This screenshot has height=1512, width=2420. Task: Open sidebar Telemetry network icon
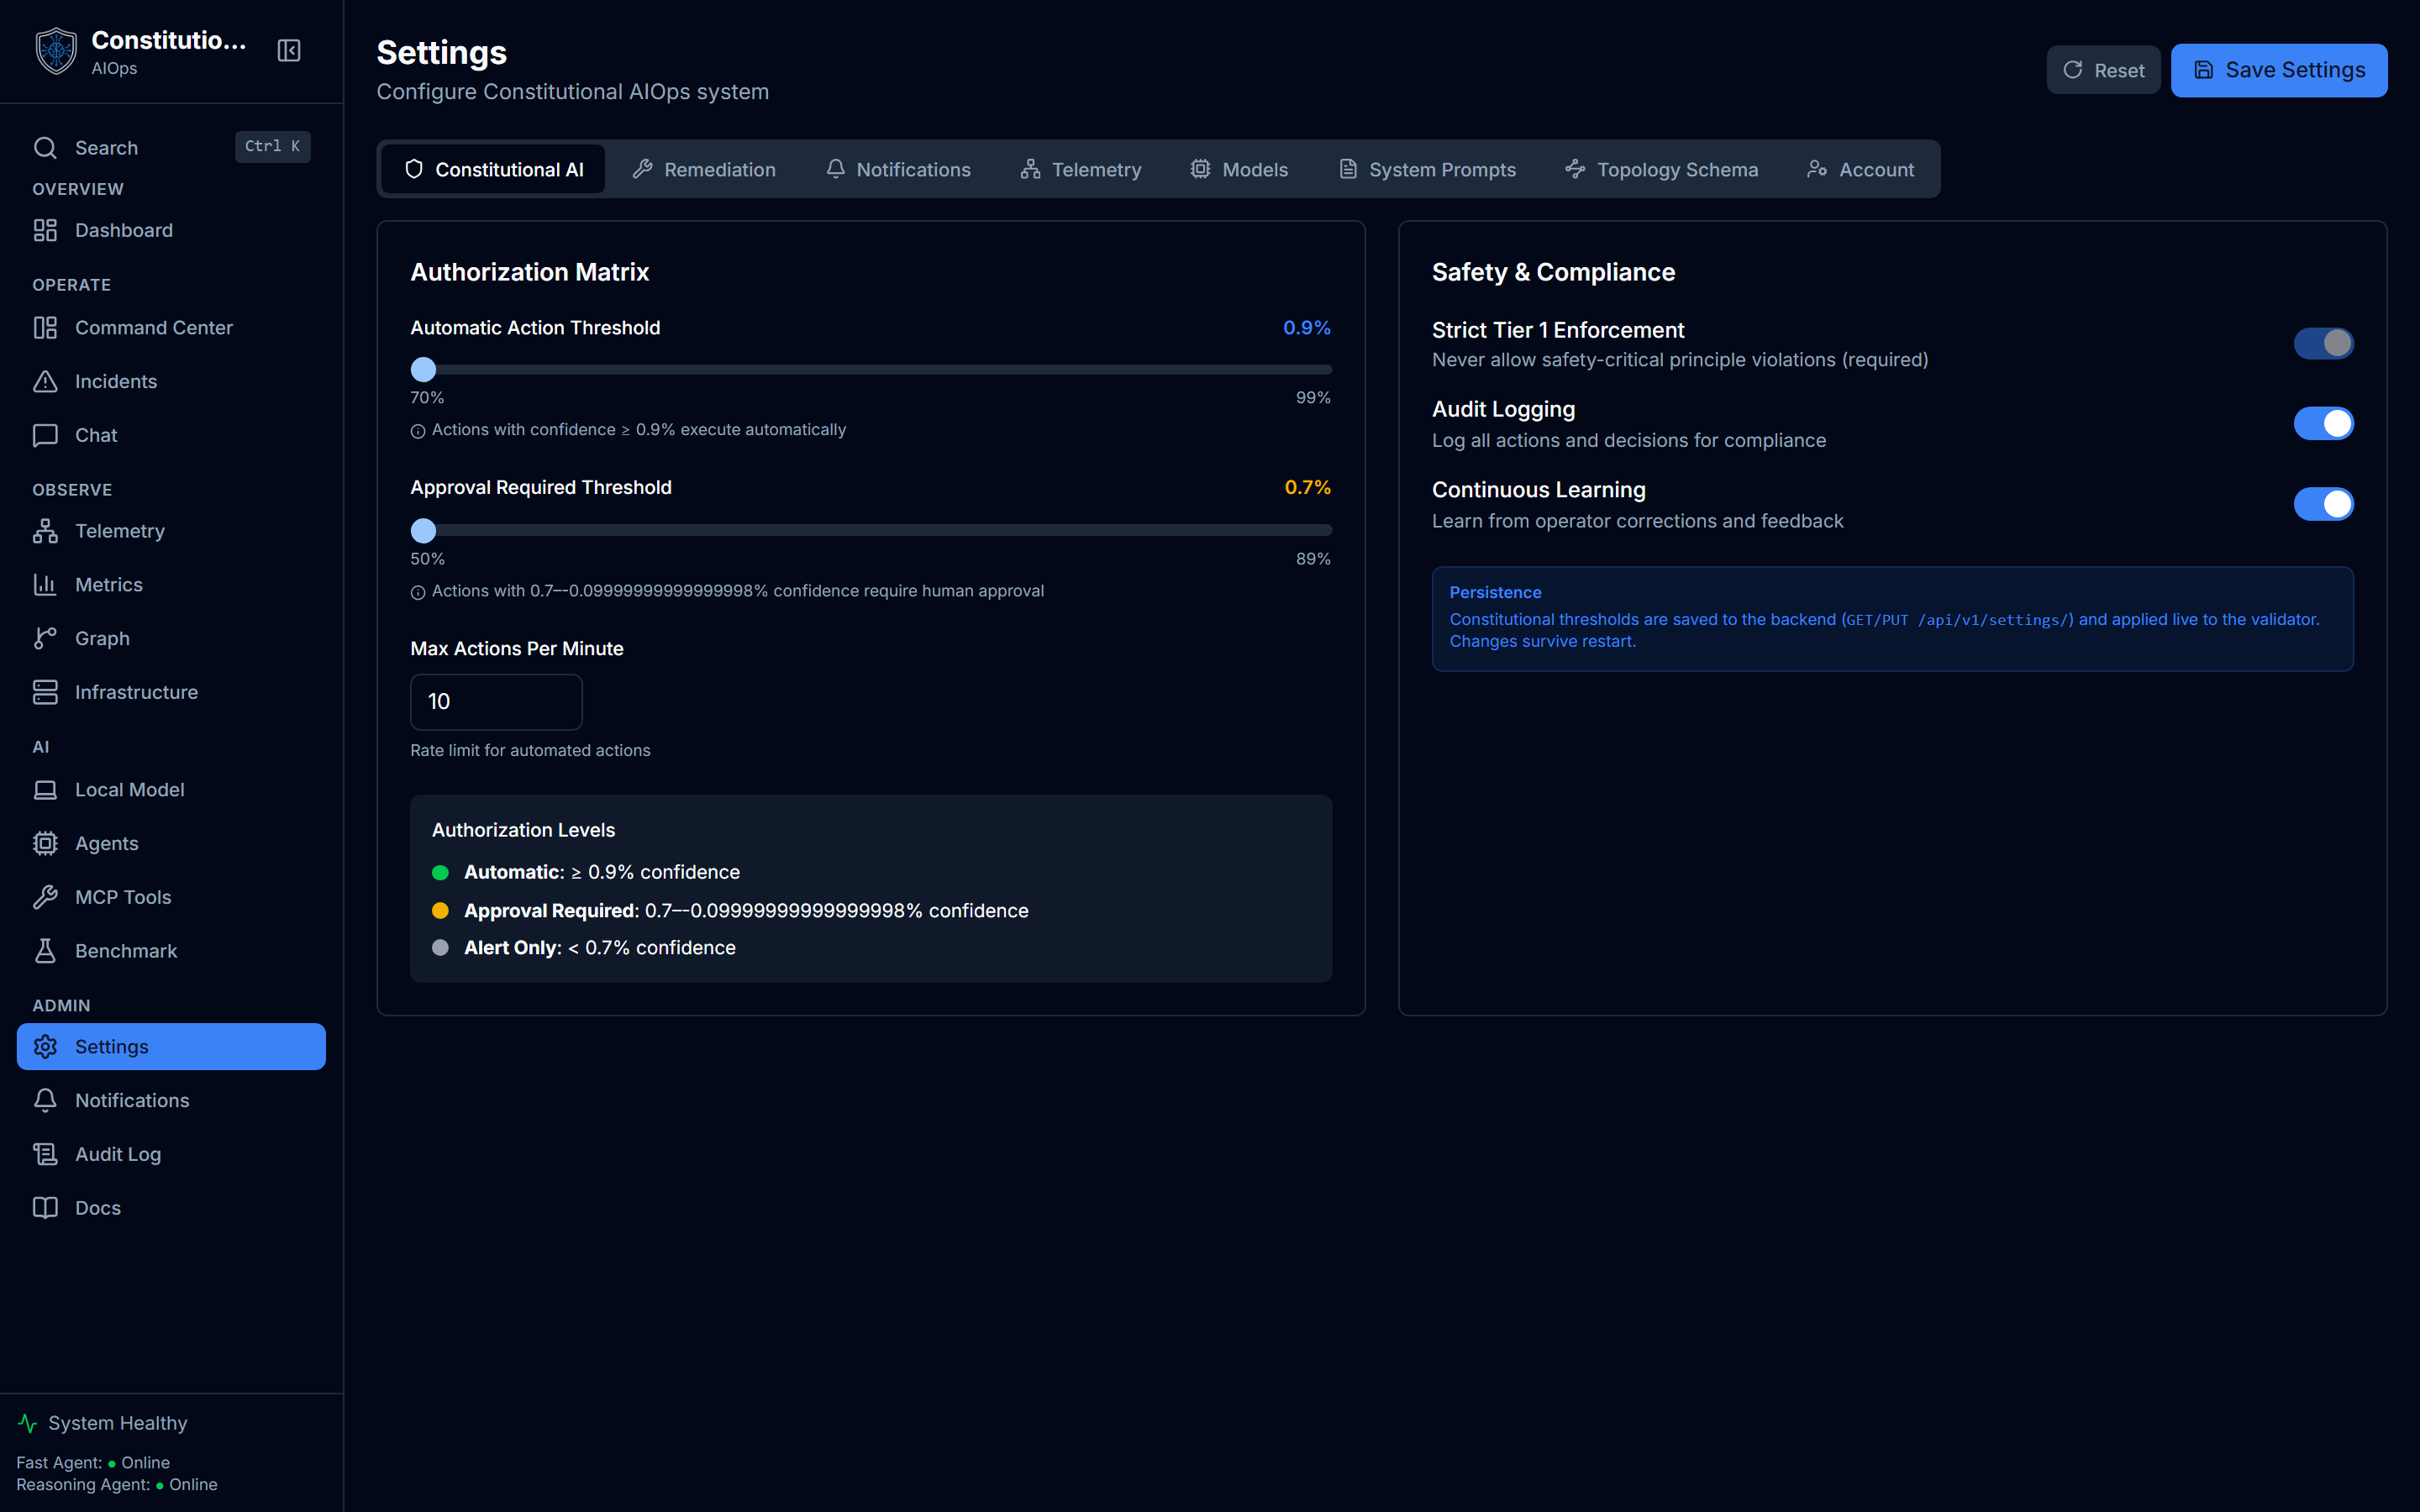45,531
